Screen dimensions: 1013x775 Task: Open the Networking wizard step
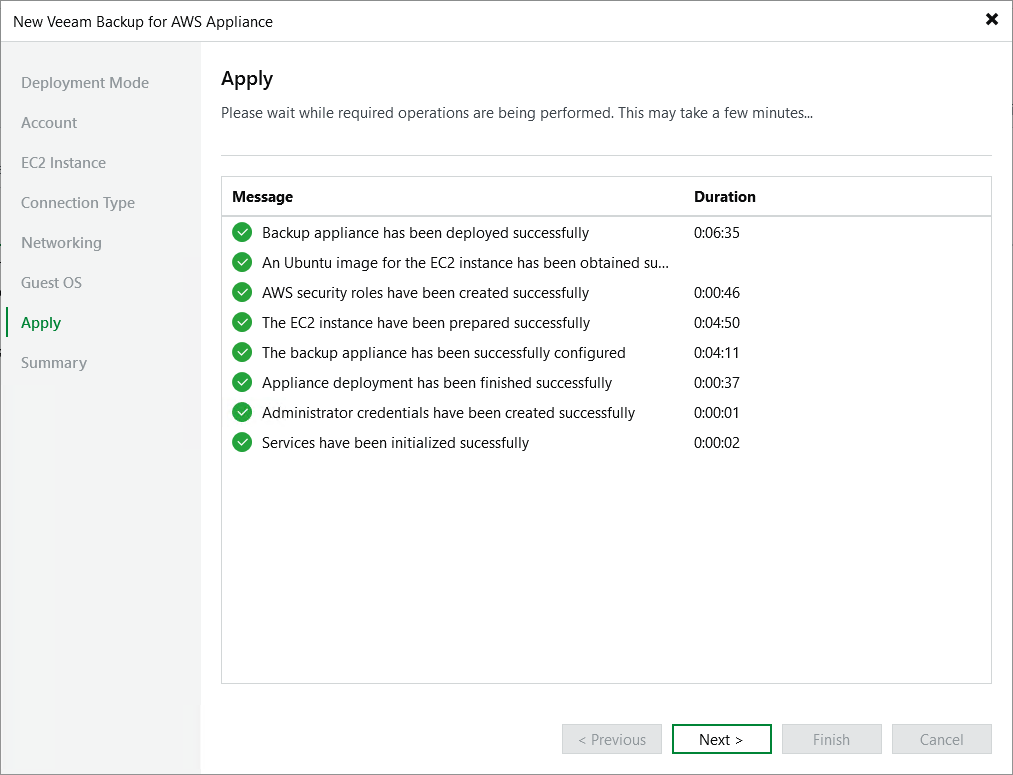point(61,243)
